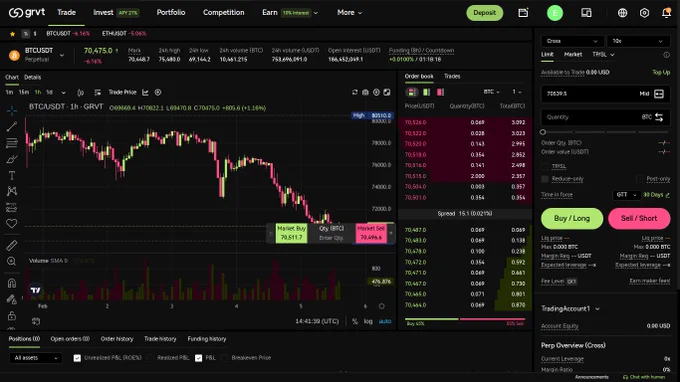Open the chart patterns tool
This screenshot has width=680, height=382.
coord(12,191)
